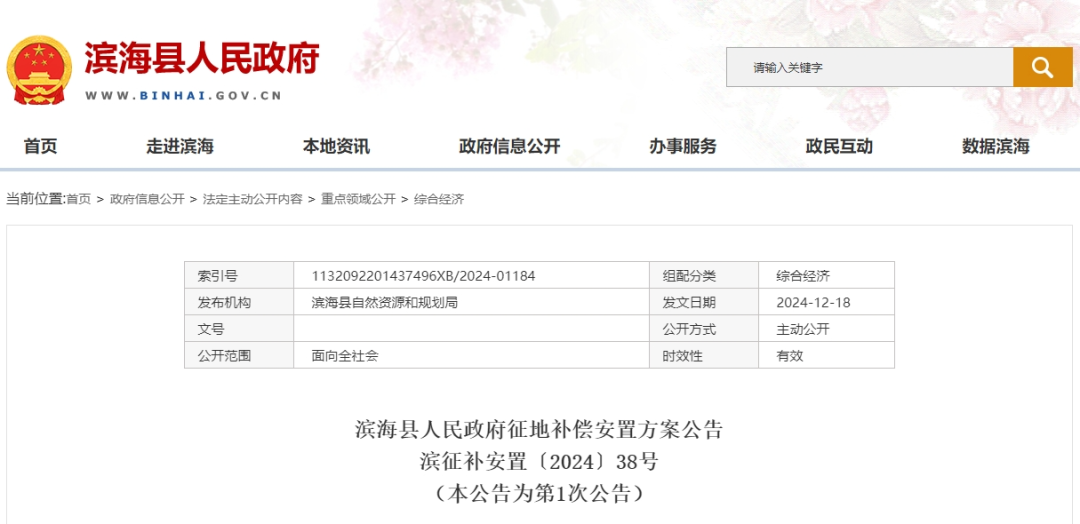
Task: Click the article title 滨海县人民政府征地补偿安置方案公告
Action: [539, 430]
